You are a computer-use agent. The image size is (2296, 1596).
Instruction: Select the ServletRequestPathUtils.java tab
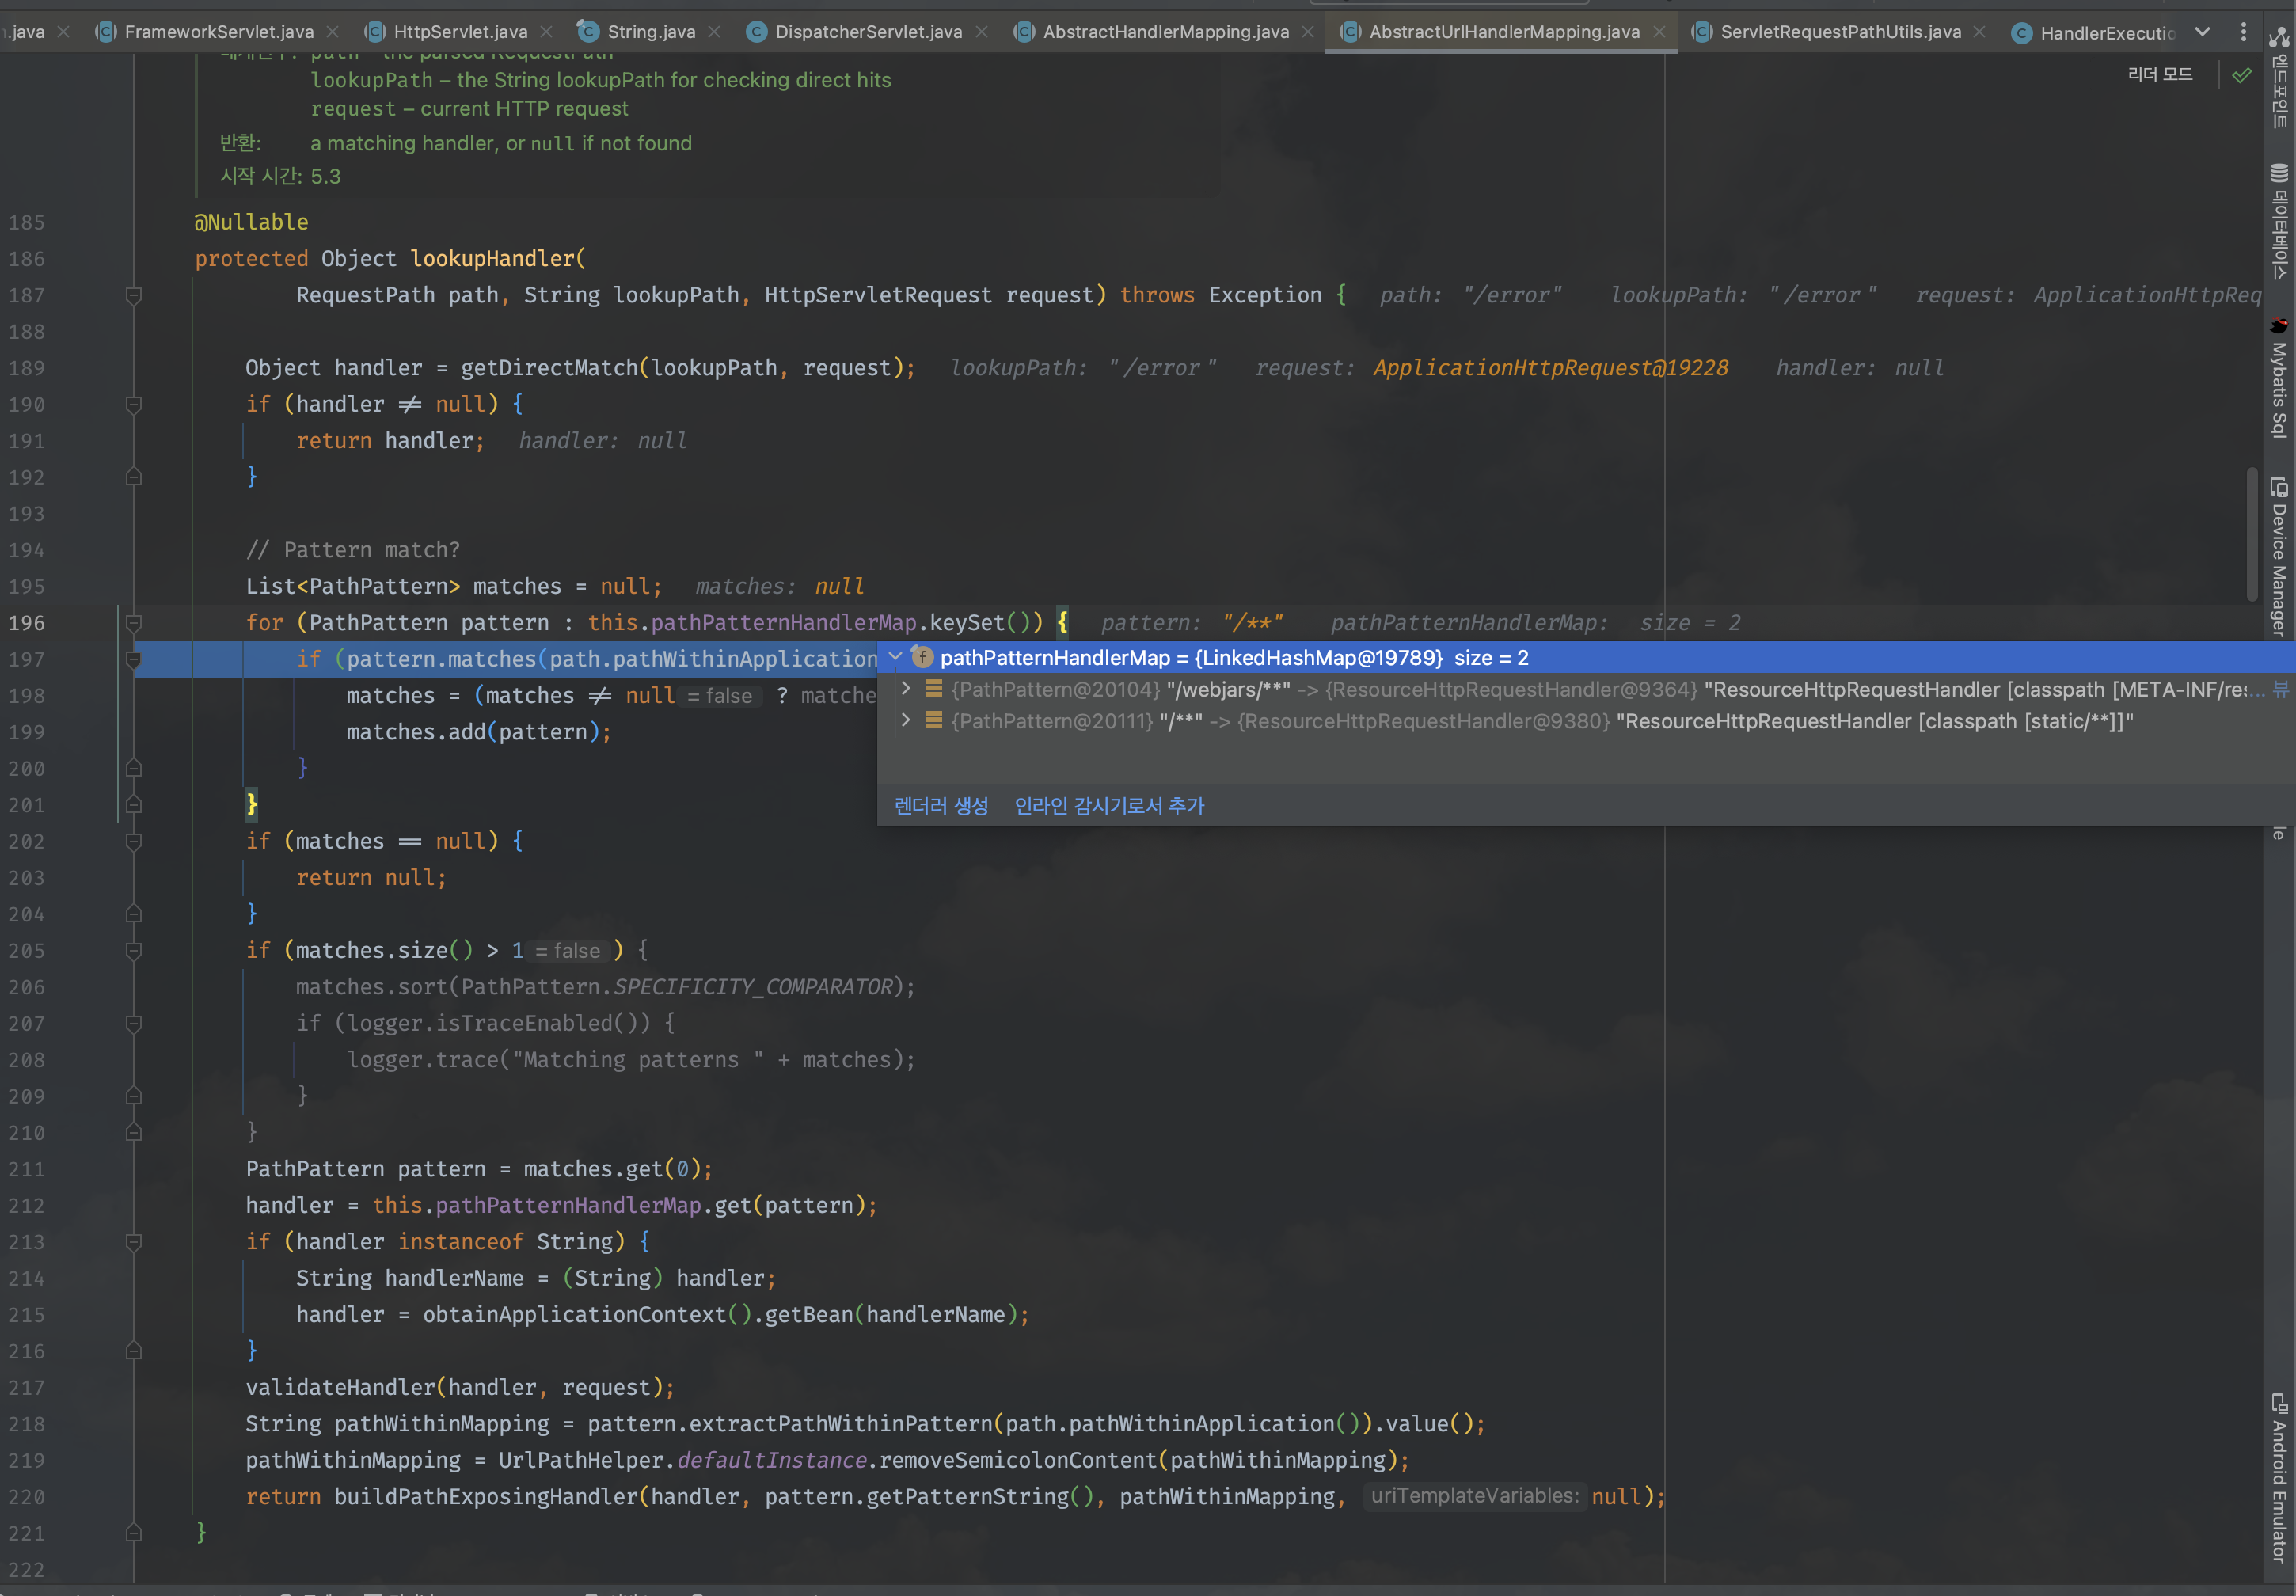pyautogui.click(x=1840, y=32)
